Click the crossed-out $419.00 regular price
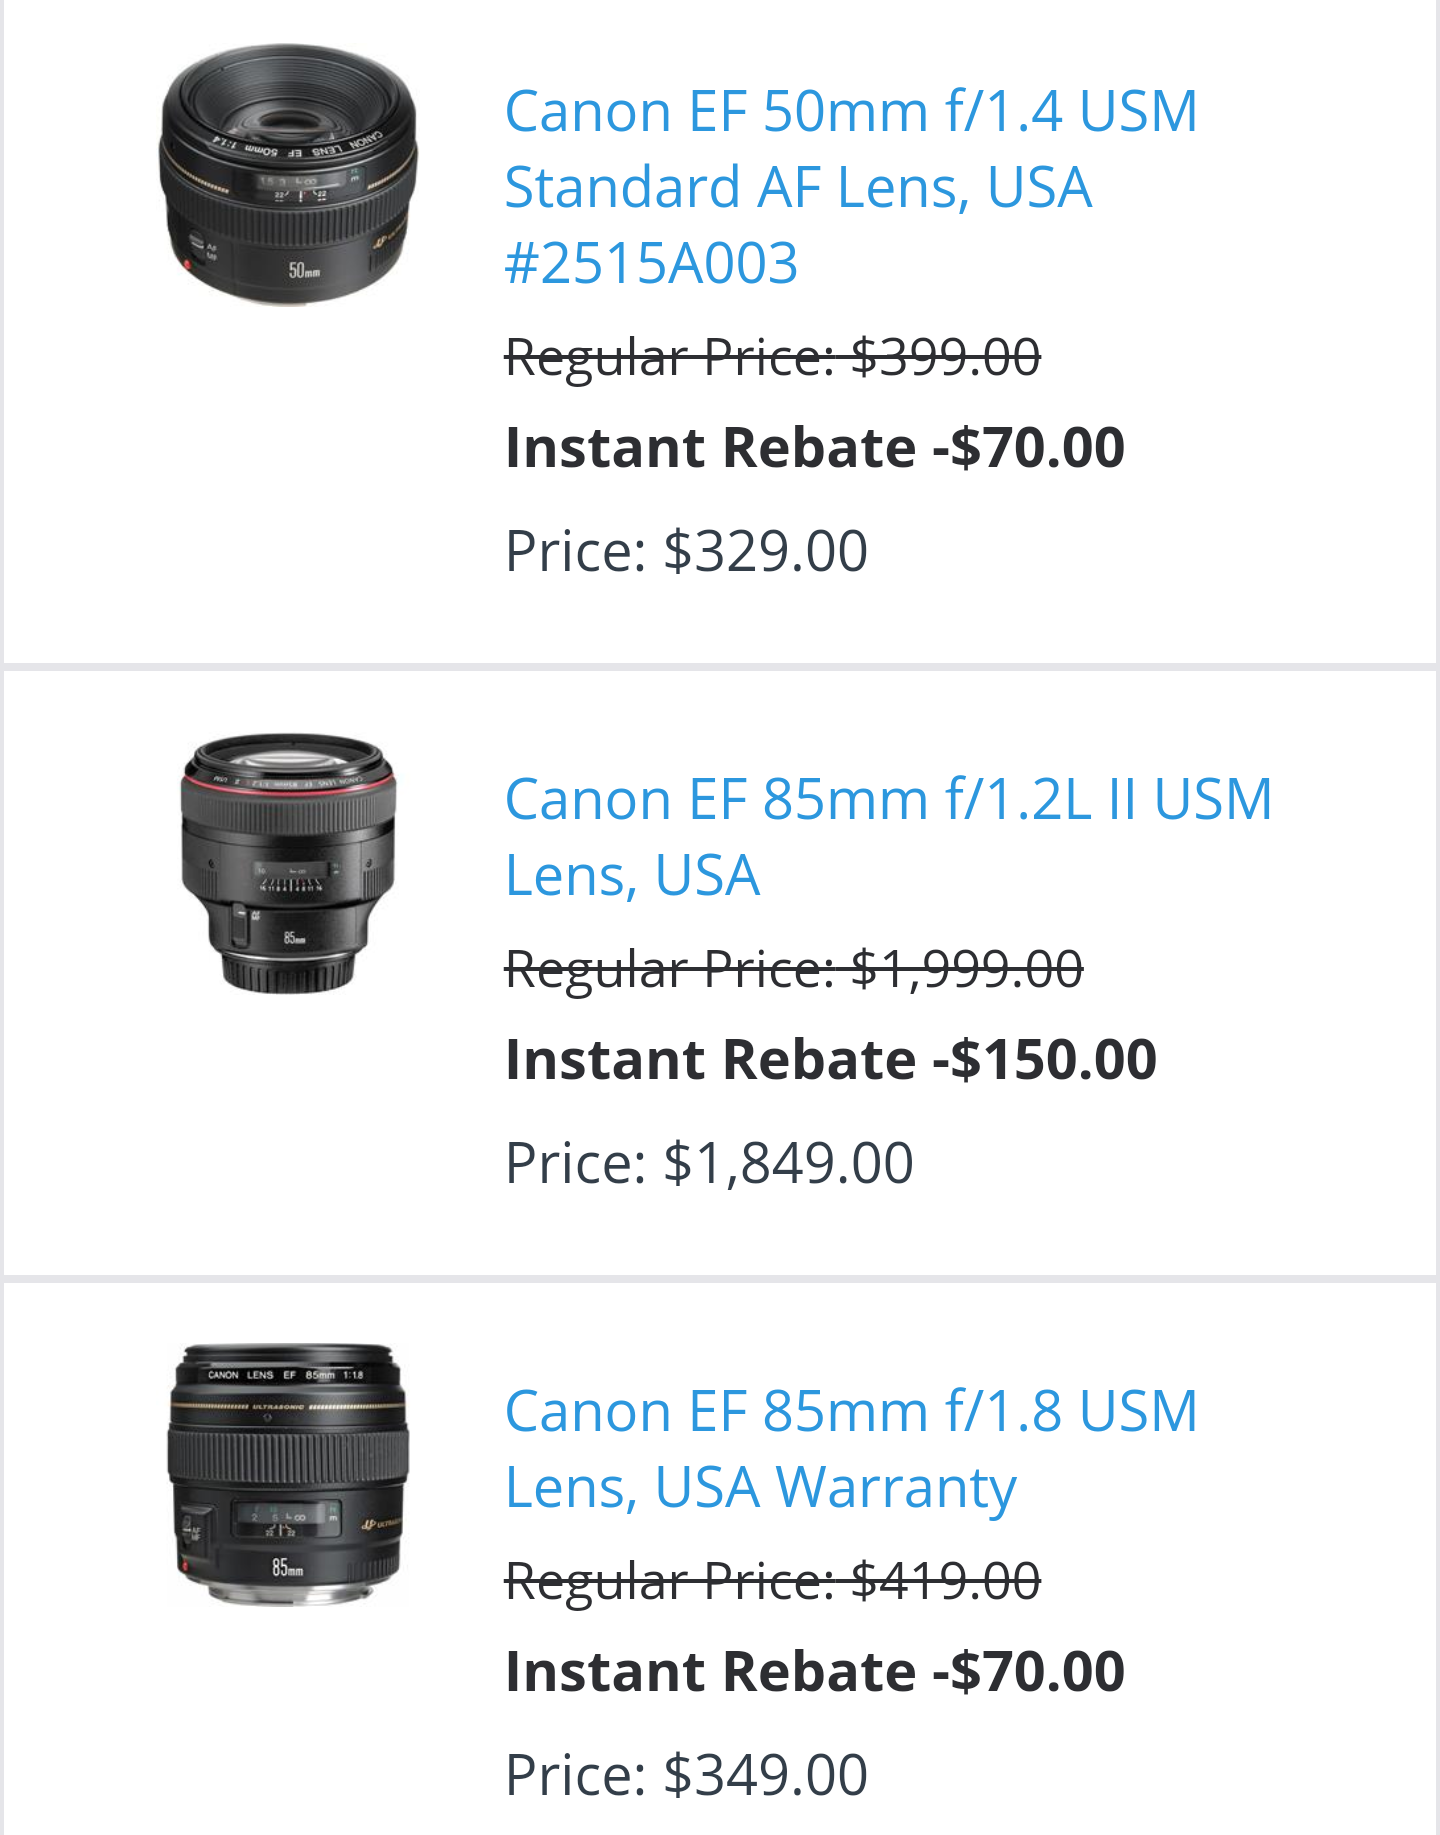This screenshot has height=1835, width=1440. coord(772,1581)
